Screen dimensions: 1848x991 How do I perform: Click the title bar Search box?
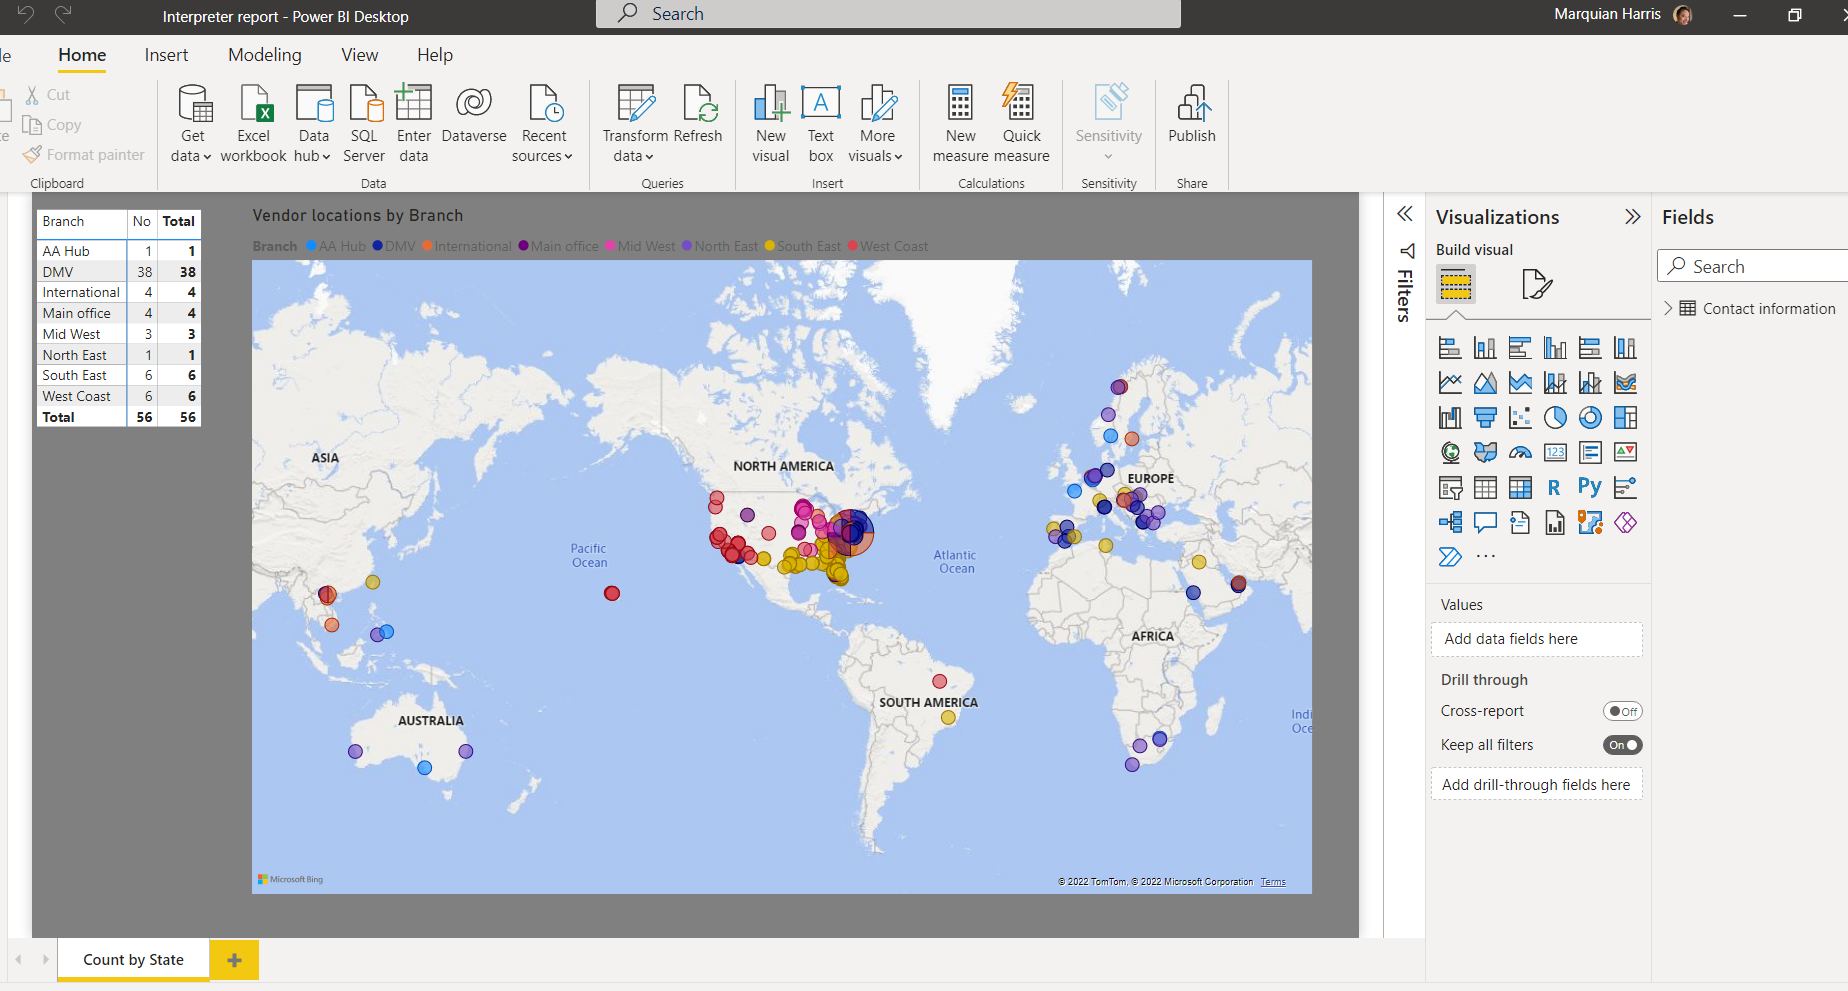pos(888,14)
